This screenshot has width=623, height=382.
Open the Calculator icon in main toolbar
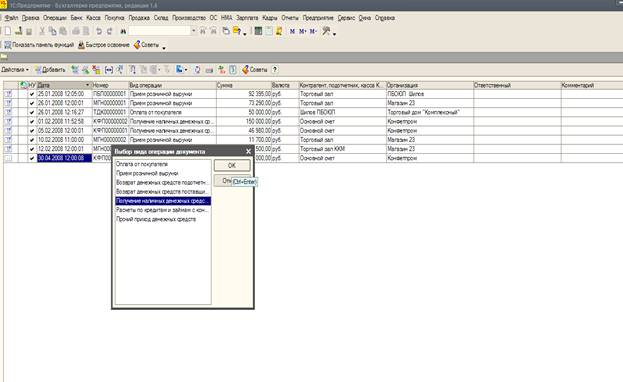pyautogui.click(x=258, y=31)
